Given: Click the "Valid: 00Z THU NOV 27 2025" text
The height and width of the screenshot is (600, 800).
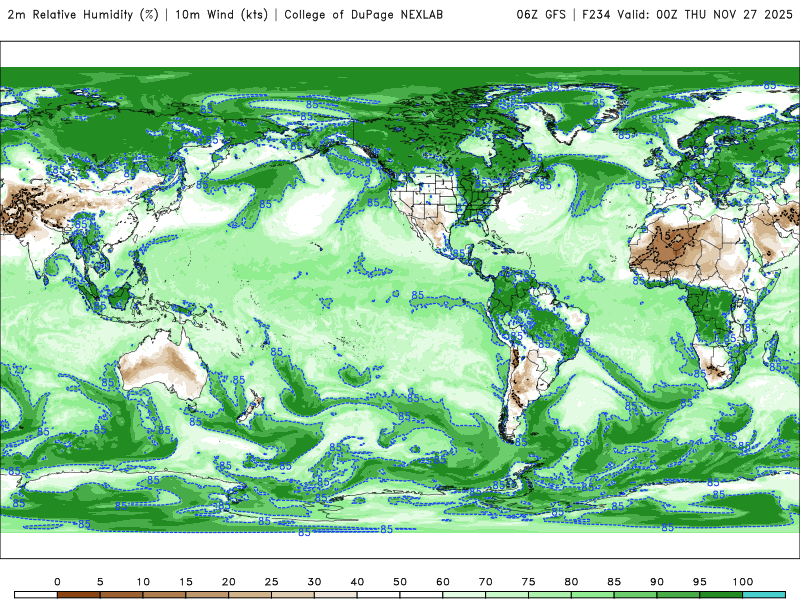Looking at the screenshot, I should click(x=705, y=15).
